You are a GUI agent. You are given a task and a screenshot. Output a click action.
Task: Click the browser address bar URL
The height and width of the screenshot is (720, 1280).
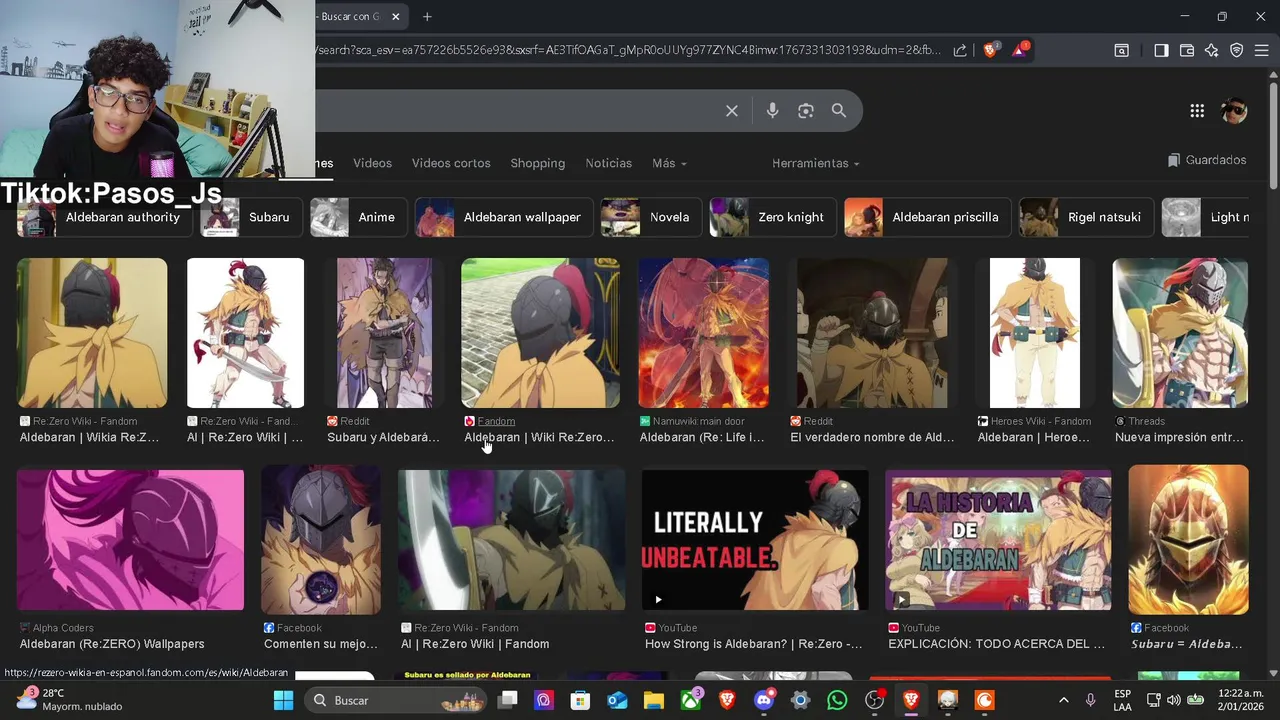tap(628, 50)
